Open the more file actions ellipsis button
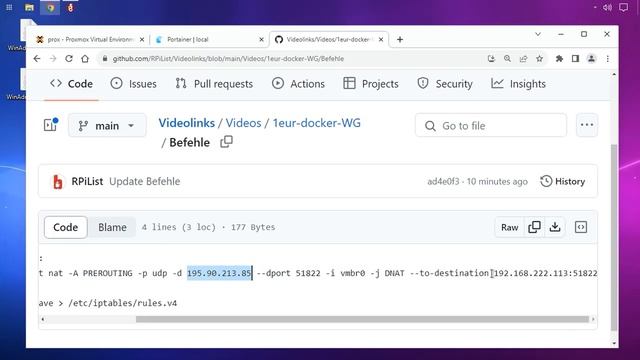Image resolution: width=640 pixels, height=360 pixels. click(x=587, y=125)
